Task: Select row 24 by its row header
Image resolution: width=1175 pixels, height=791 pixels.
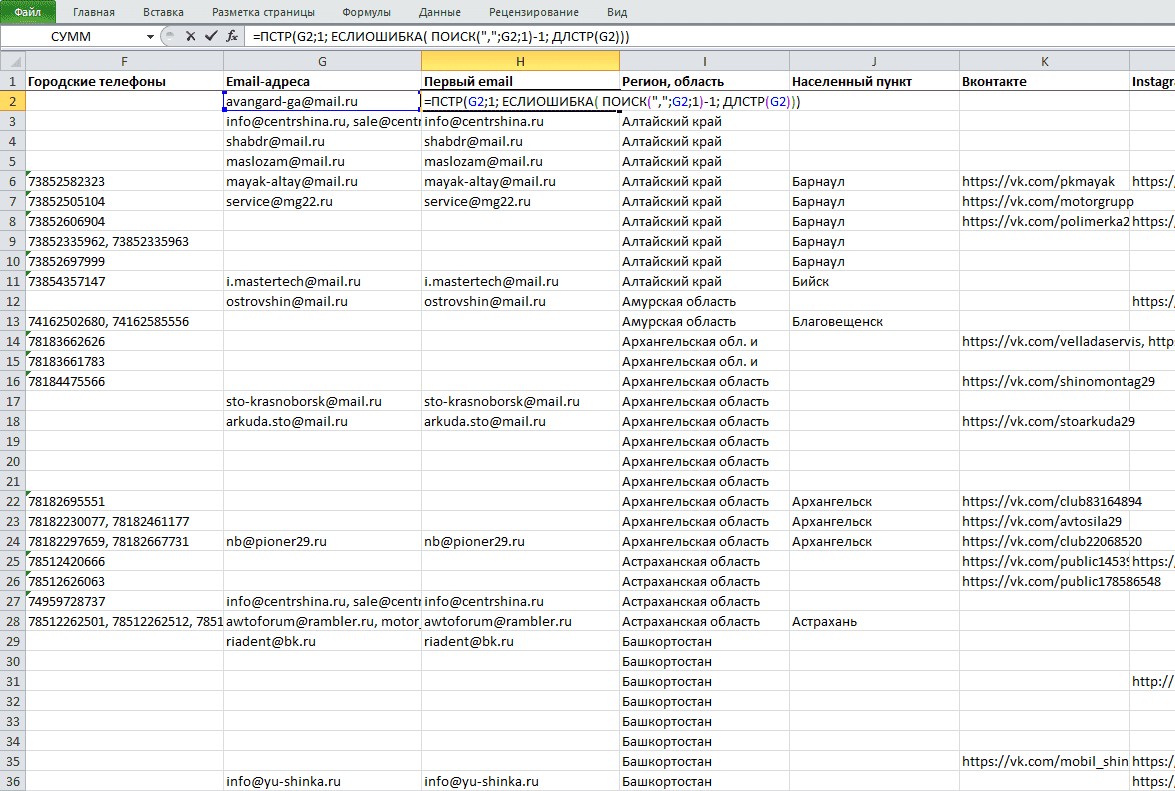Action: pyautogui.click(x=13, y=541)
